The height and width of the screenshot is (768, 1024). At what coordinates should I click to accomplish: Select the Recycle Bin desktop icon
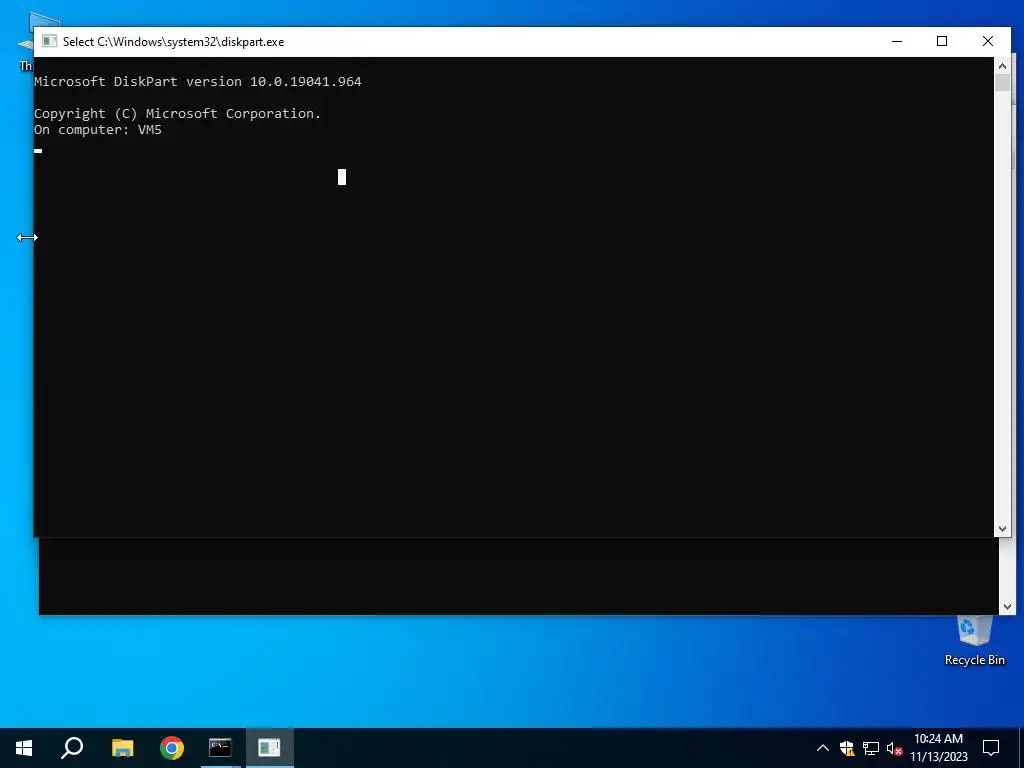tap(974, 641)
